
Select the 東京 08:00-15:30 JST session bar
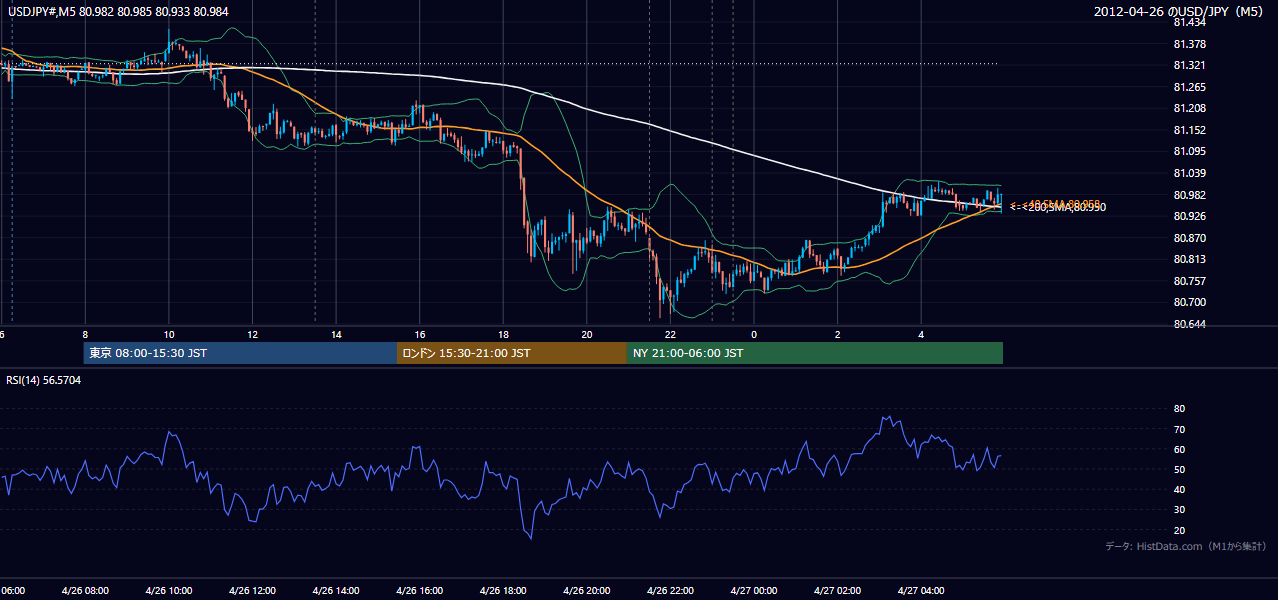pos(241,353)
